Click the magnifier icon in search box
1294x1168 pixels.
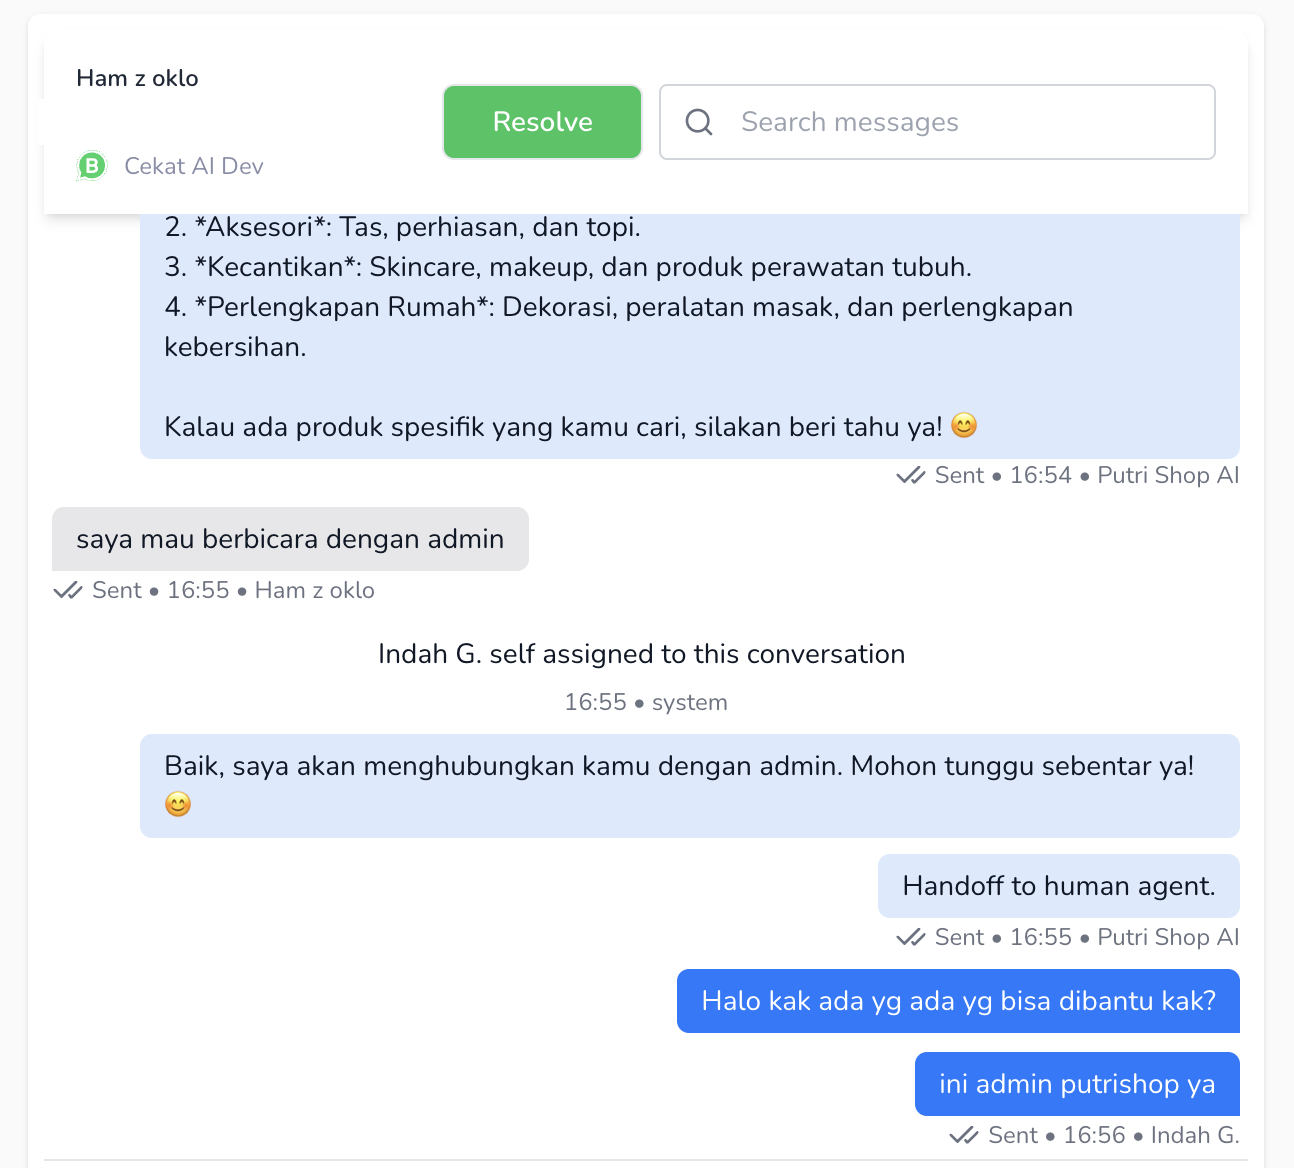699,122
